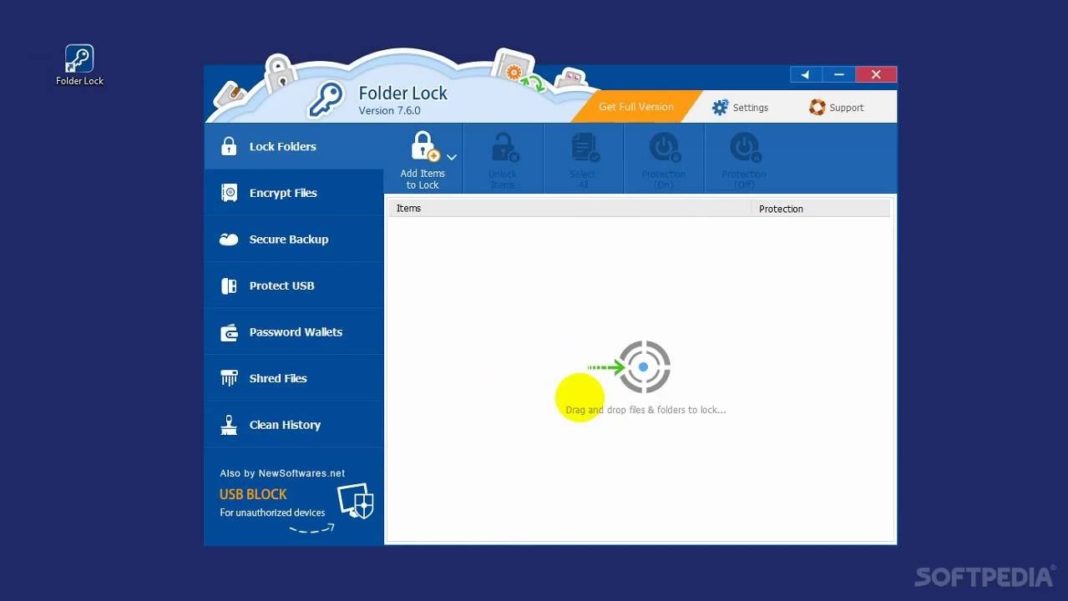Image resolution: width=1068 pixels, height=601 pixels.
Task: Click the Protection column header
Action: [x=781, y=208]
